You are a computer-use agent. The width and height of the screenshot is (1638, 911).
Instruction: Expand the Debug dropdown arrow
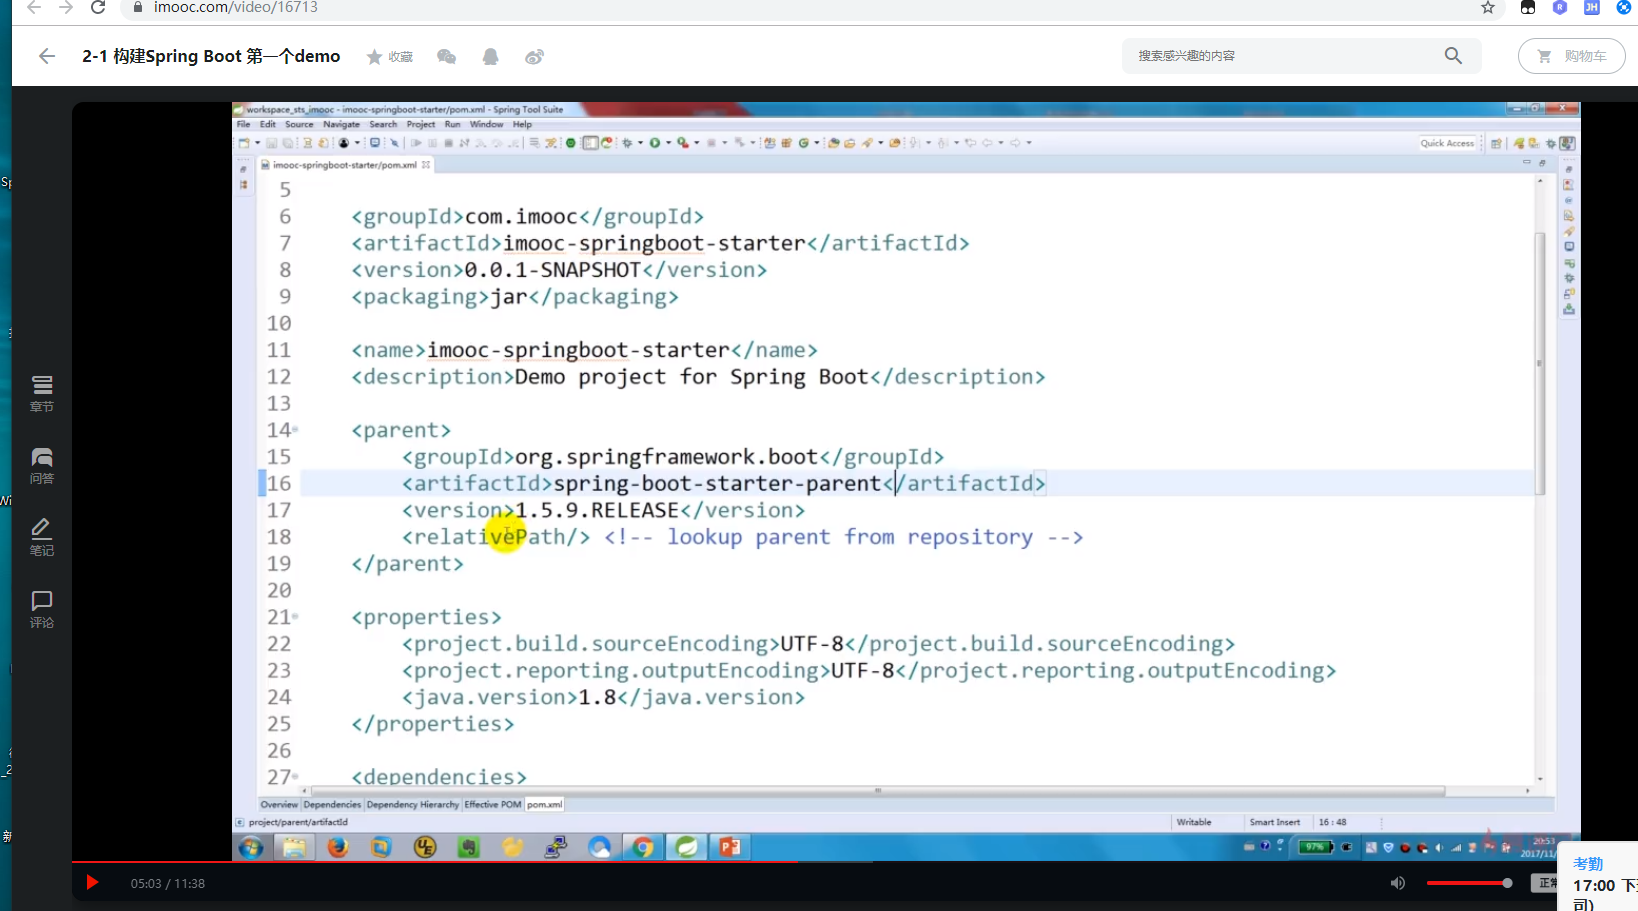[640, 143]
